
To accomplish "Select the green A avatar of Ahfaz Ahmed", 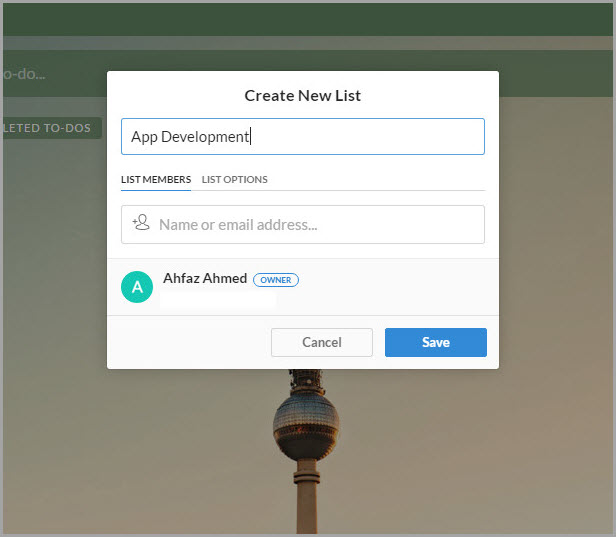I will 137,287.
